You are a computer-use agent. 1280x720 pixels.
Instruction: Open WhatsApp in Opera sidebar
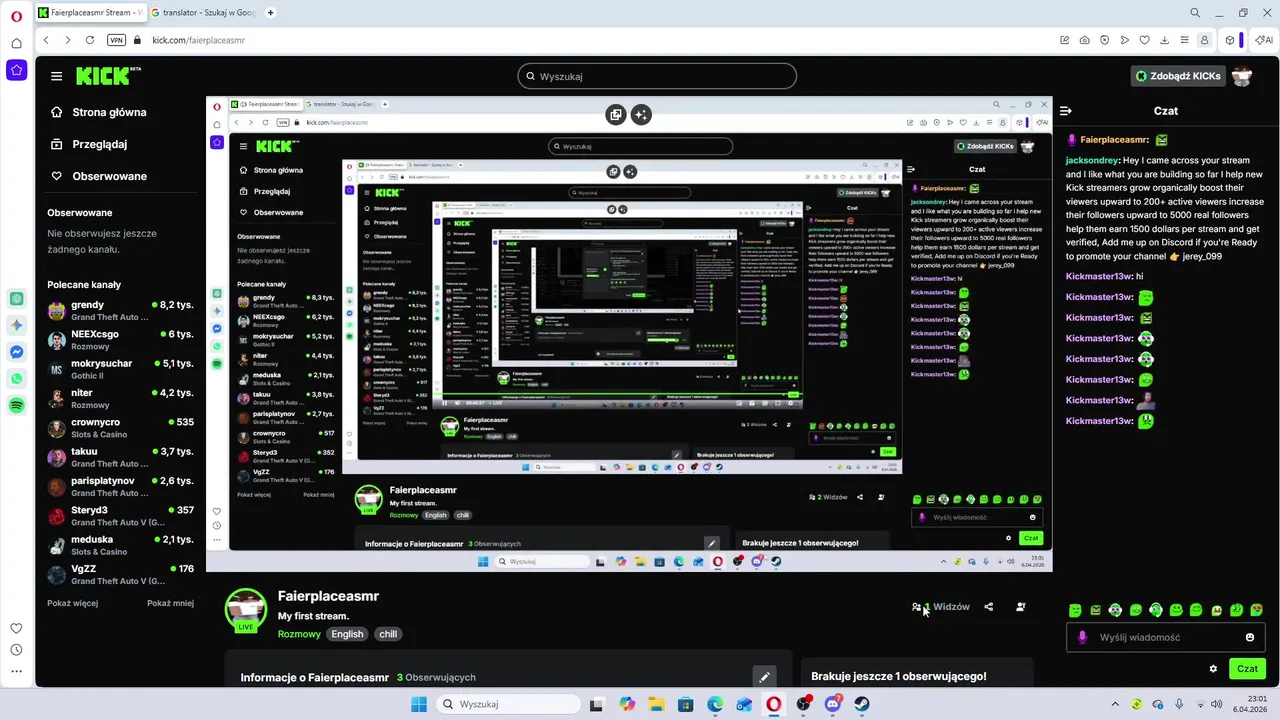tap(16, 379)
